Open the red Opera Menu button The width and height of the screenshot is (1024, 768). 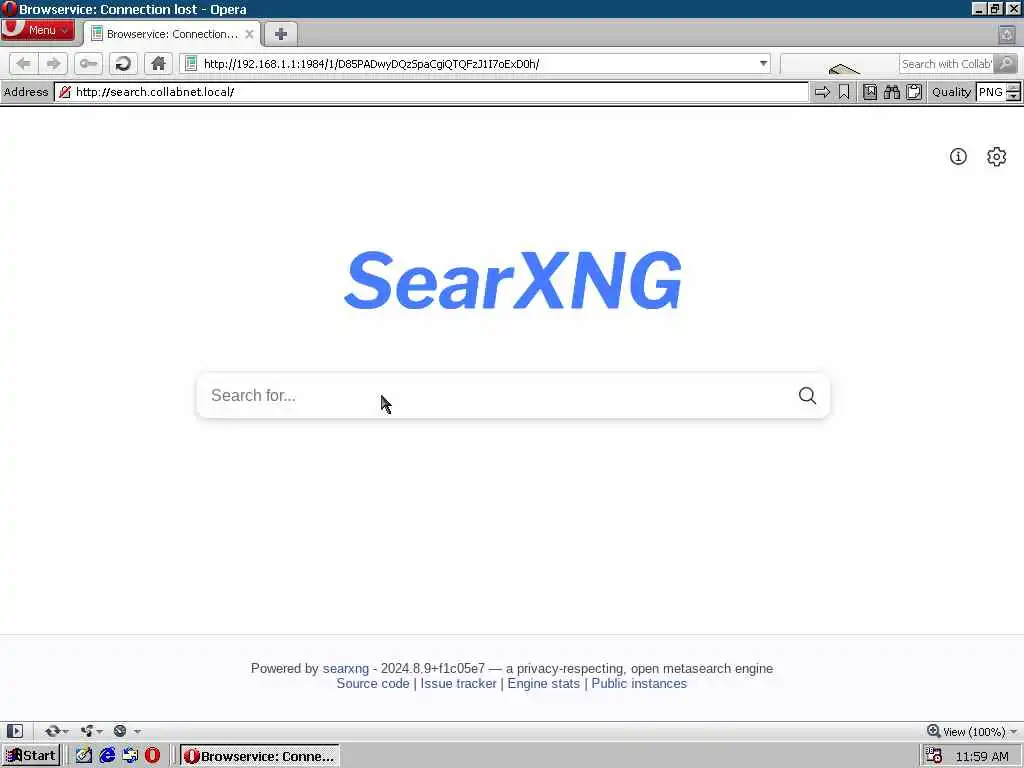click(37, 30)
